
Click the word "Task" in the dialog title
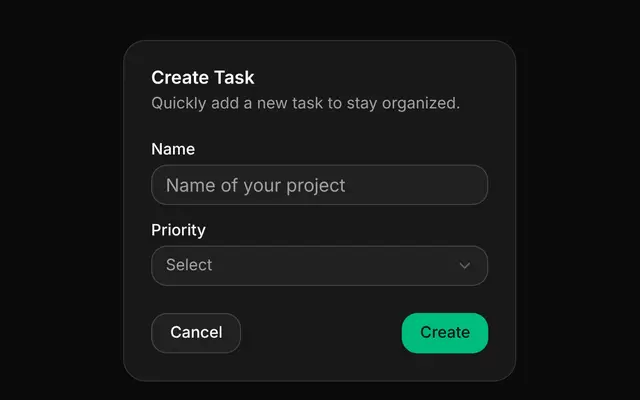point(234,78)
